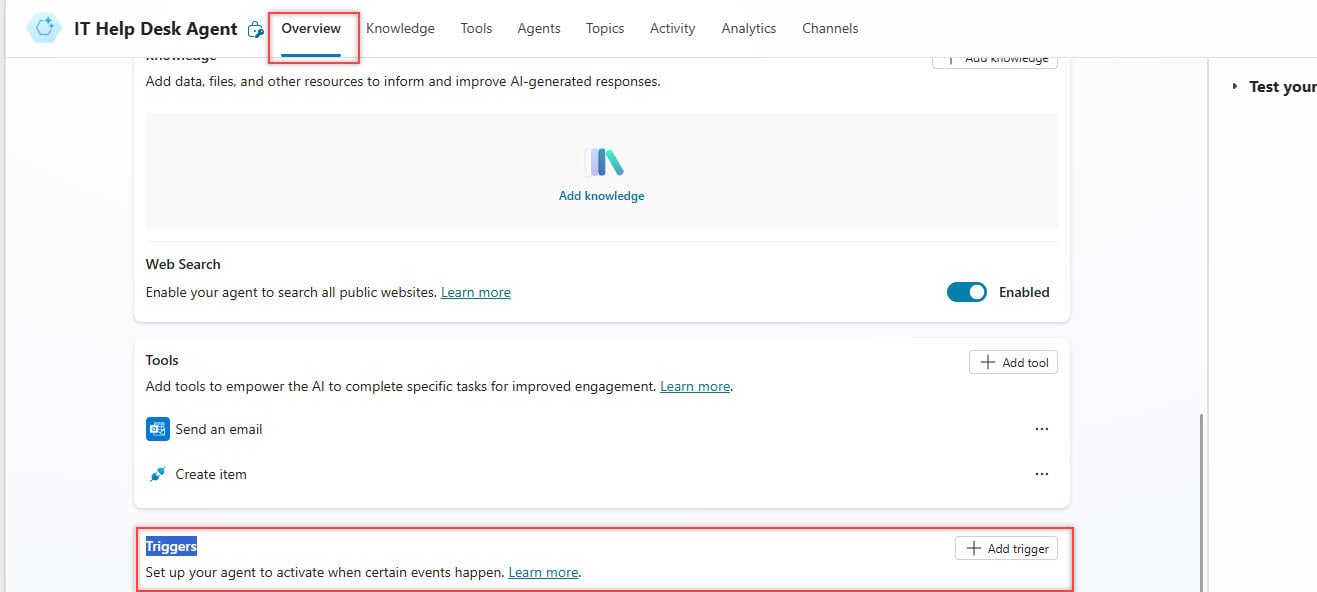This screenshot has width=1317, height=592.
Task: Open the more options menu for Create item
Action: point(1042,474)
